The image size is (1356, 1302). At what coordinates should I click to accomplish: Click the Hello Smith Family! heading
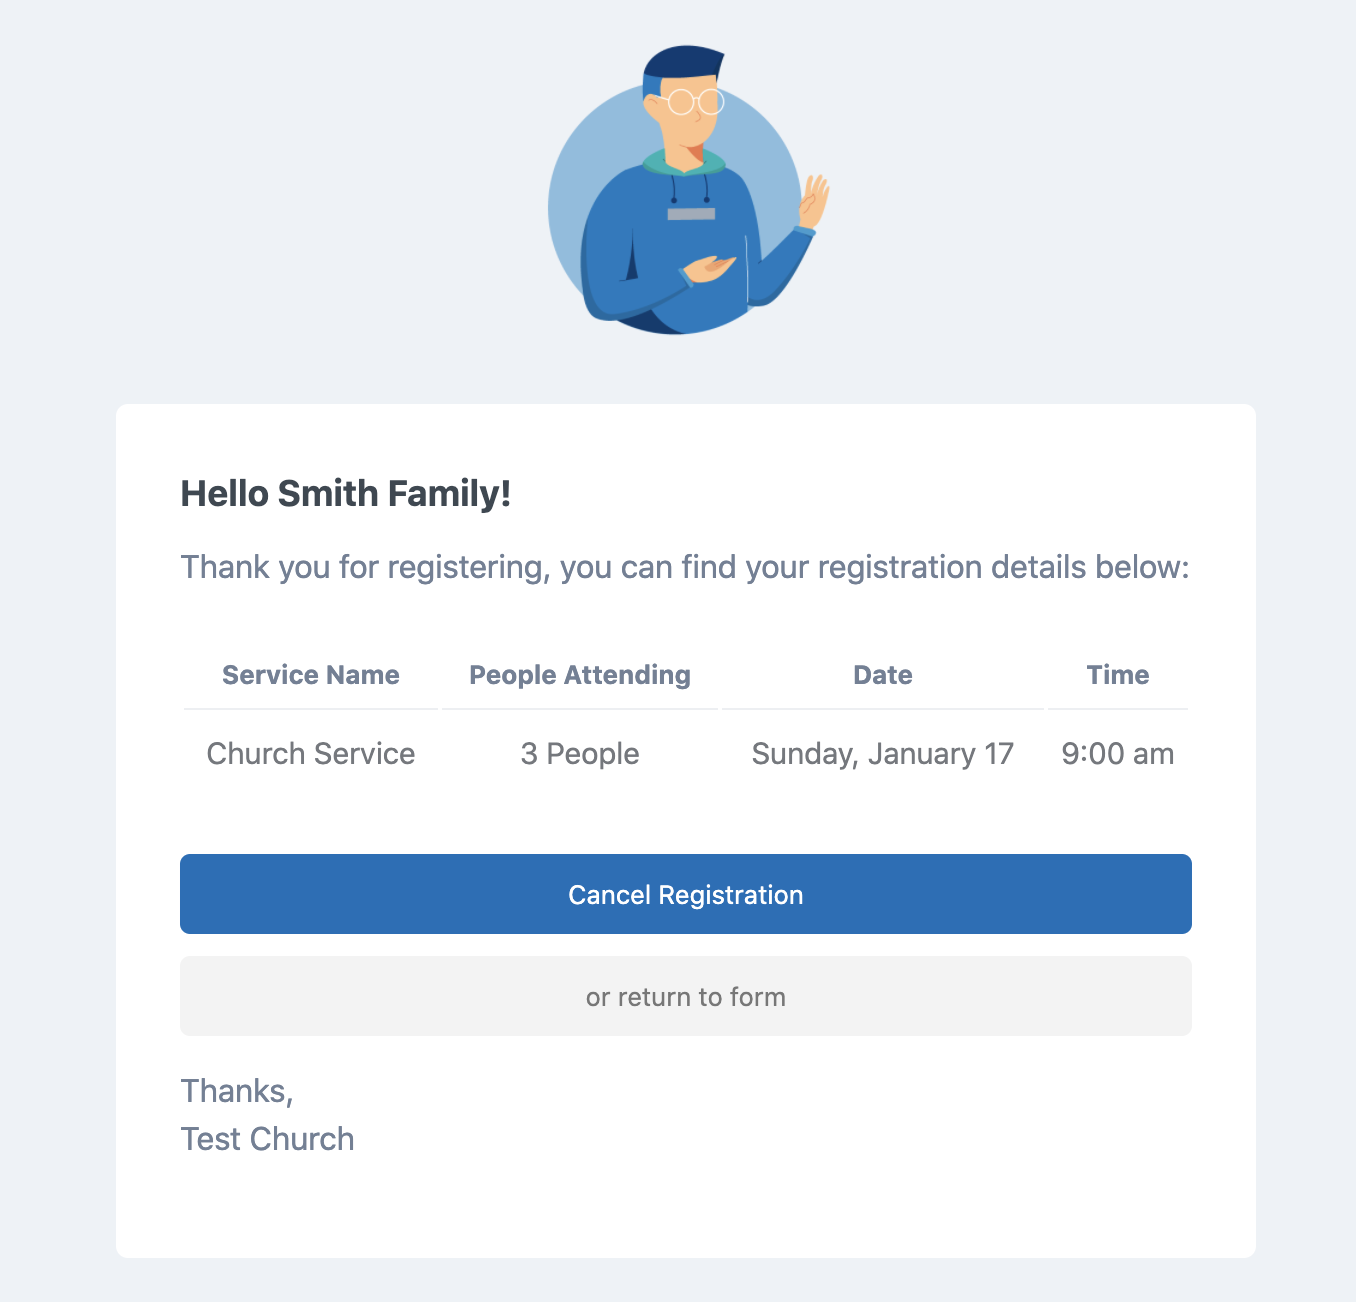point(346,493)
